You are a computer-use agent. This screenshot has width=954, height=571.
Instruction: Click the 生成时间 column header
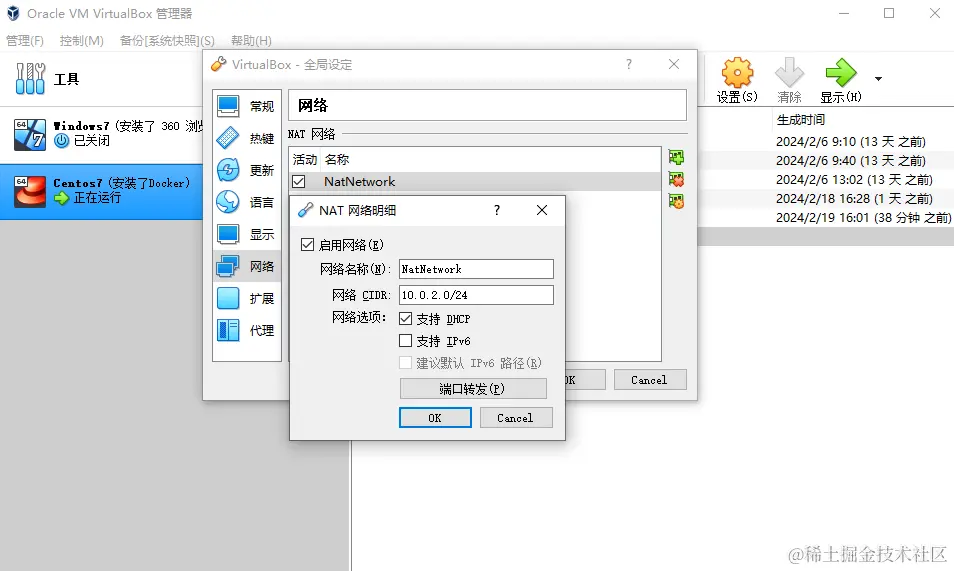point(801,120)
